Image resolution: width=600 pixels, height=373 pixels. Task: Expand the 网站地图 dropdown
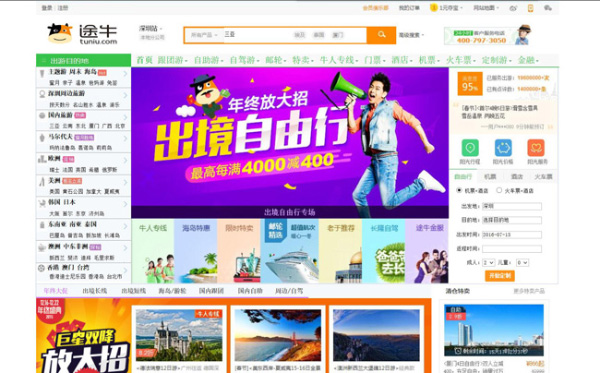coord(486,8)
